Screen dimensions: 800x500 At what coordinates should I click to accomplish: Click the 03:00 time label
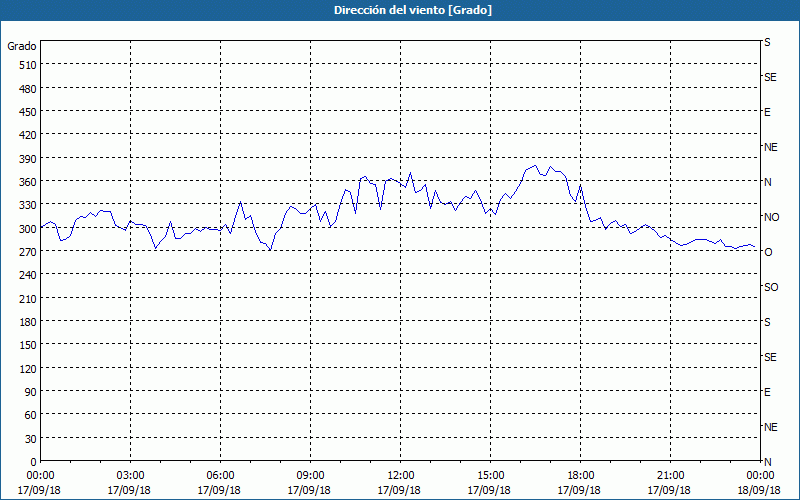tap(130, 476)
